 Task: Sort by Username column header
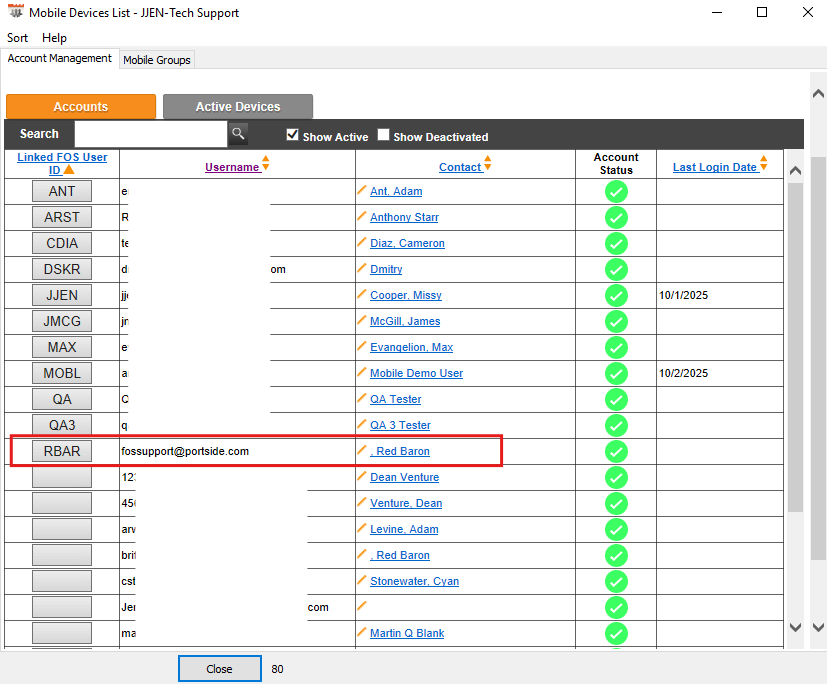click(232, 167)
